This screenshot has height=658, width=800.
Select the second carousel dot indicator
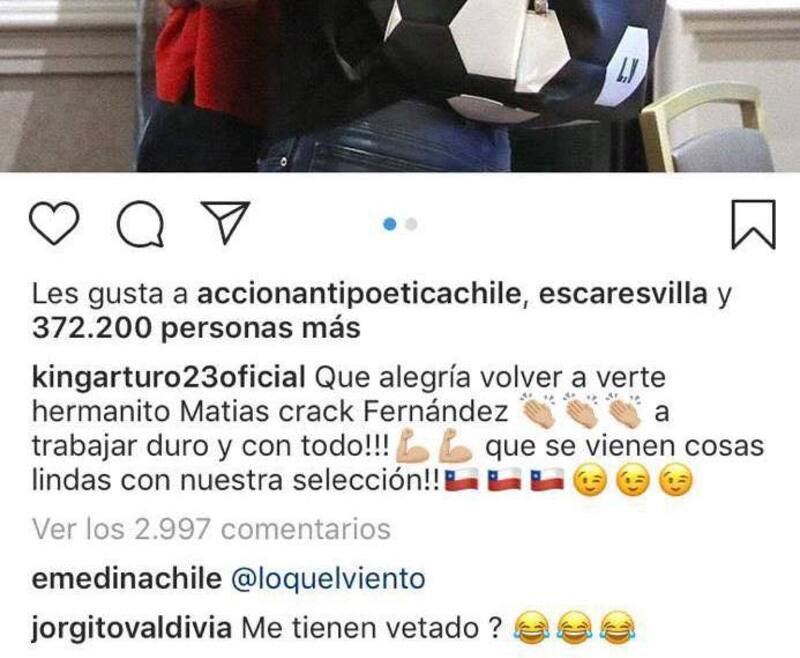[411, 224]
